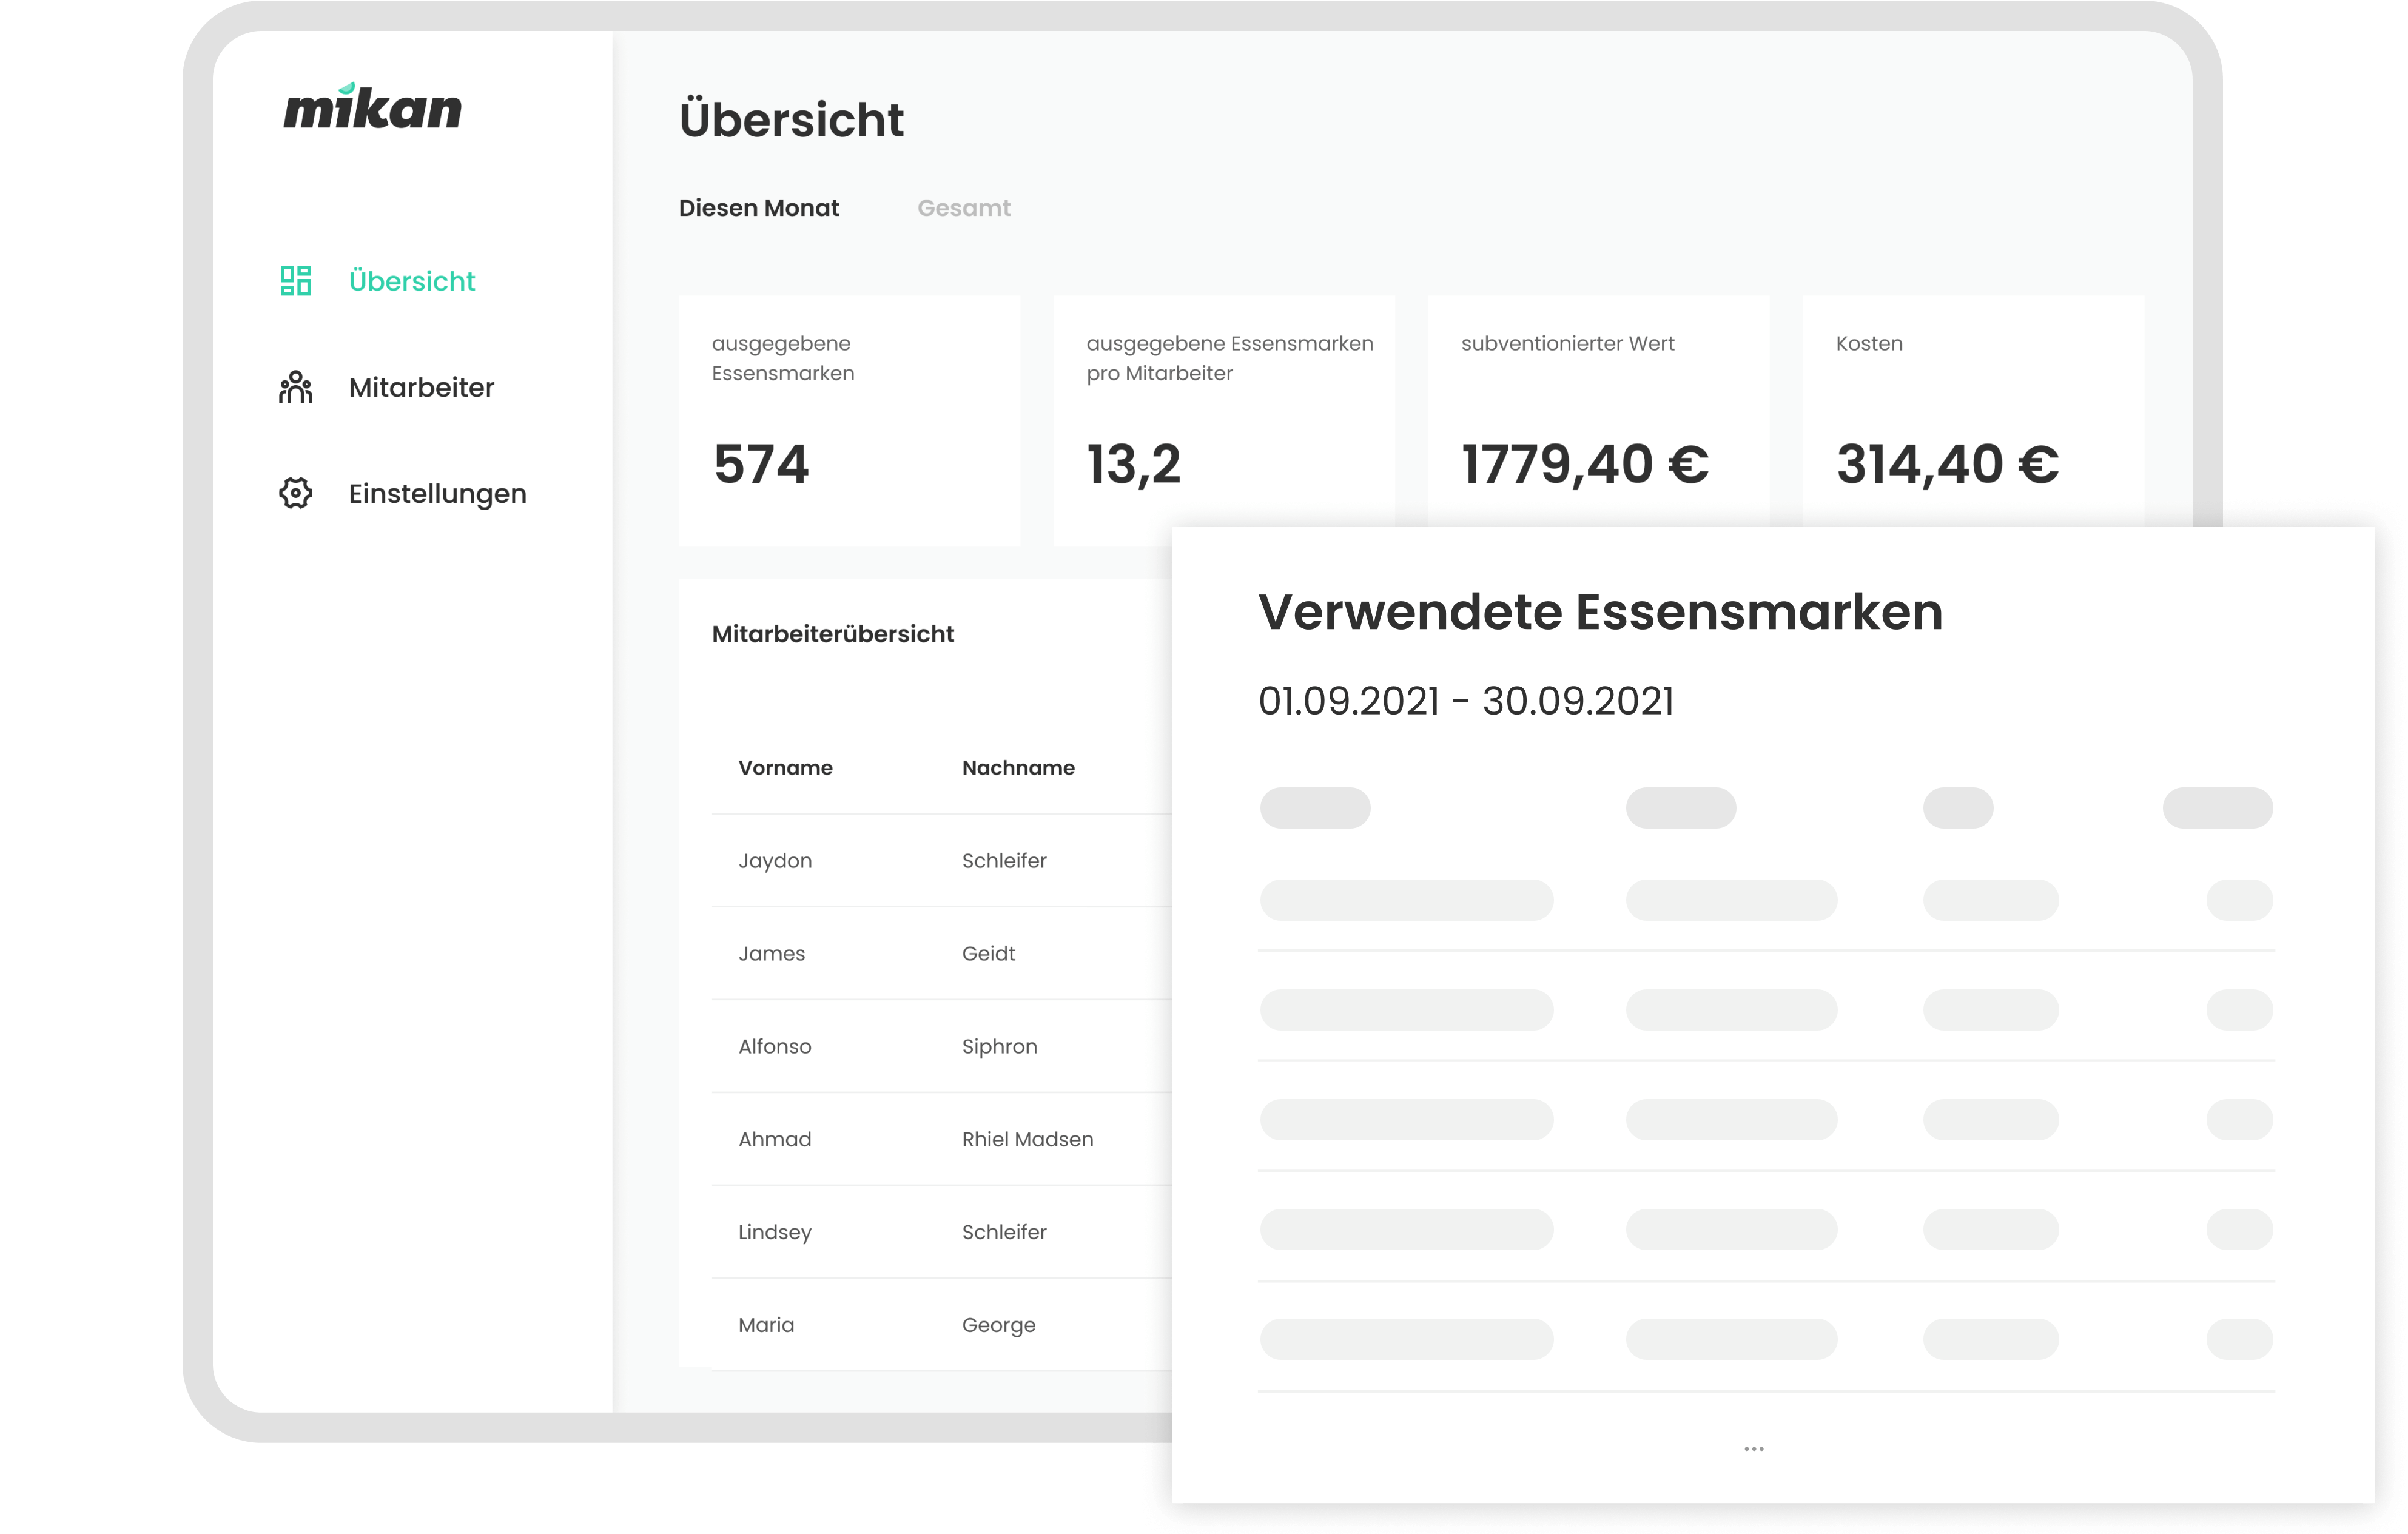Screen dimensions: 2408x1534
Task: Click the date range 01.09.2021 - 30.09.2021
Action: (x=1466, y=701)
